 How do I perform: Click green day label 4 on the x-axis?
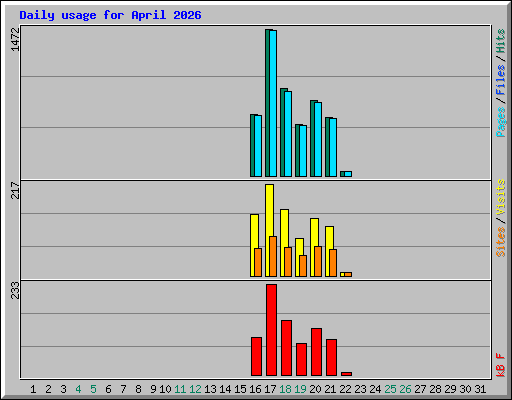pyautogui.click(x=78, y=389)
